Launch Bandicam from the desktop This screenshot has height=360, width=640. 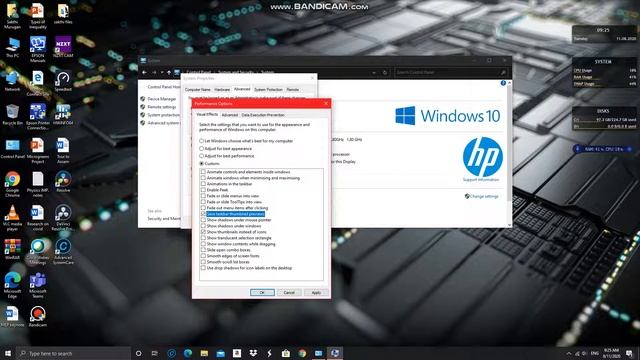(x=38, y=316)
